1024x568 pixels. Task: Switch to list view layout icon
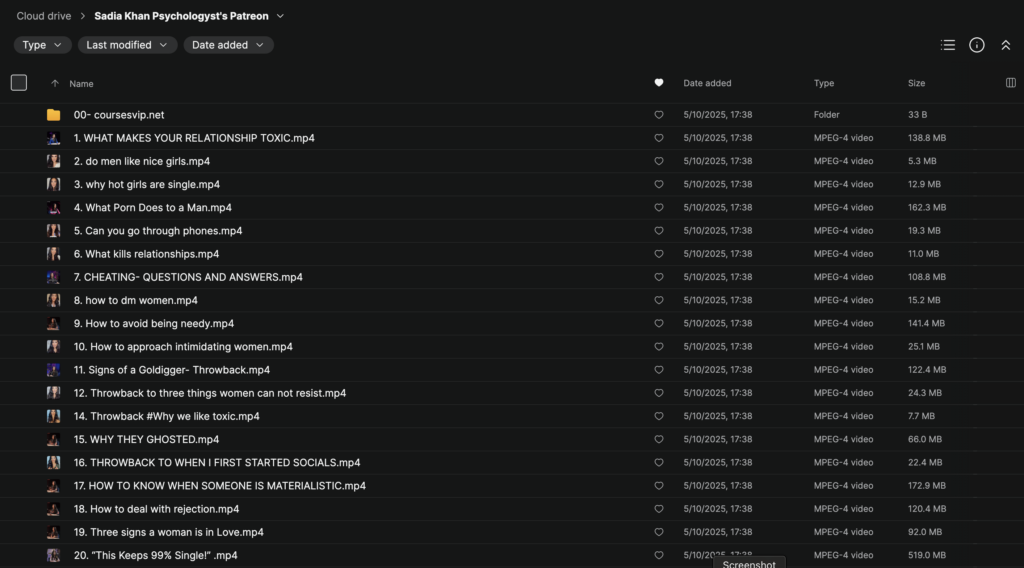pos(948,45)
